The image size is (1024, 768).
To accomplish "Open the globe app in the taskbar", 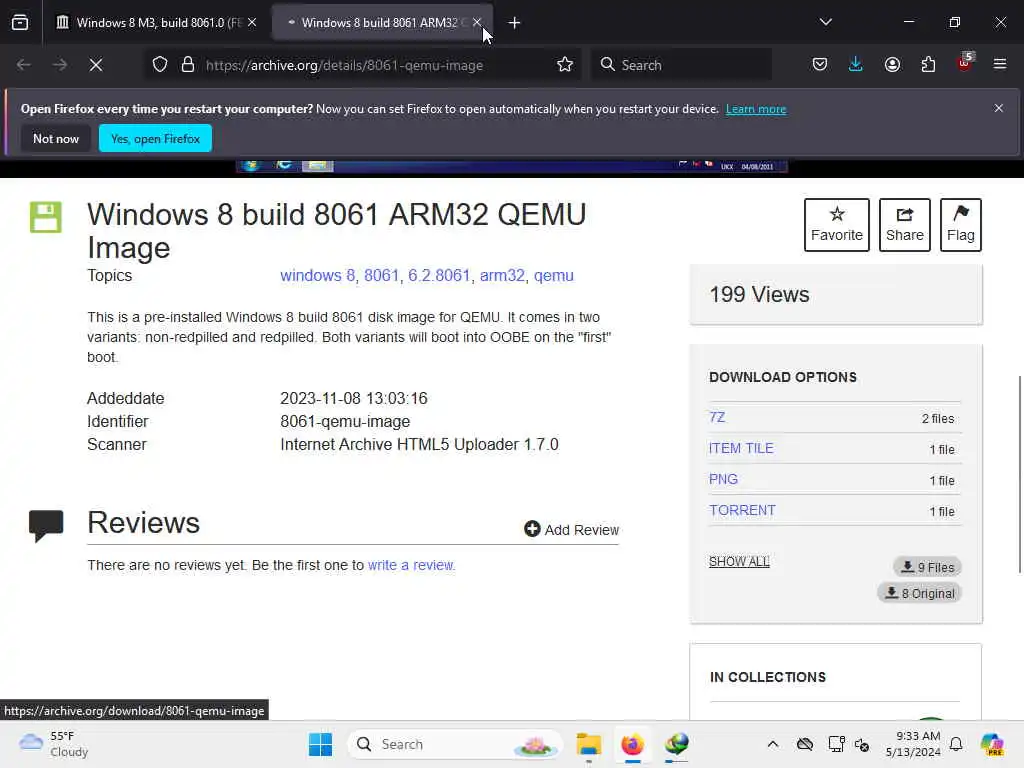I will pos(677,744).
